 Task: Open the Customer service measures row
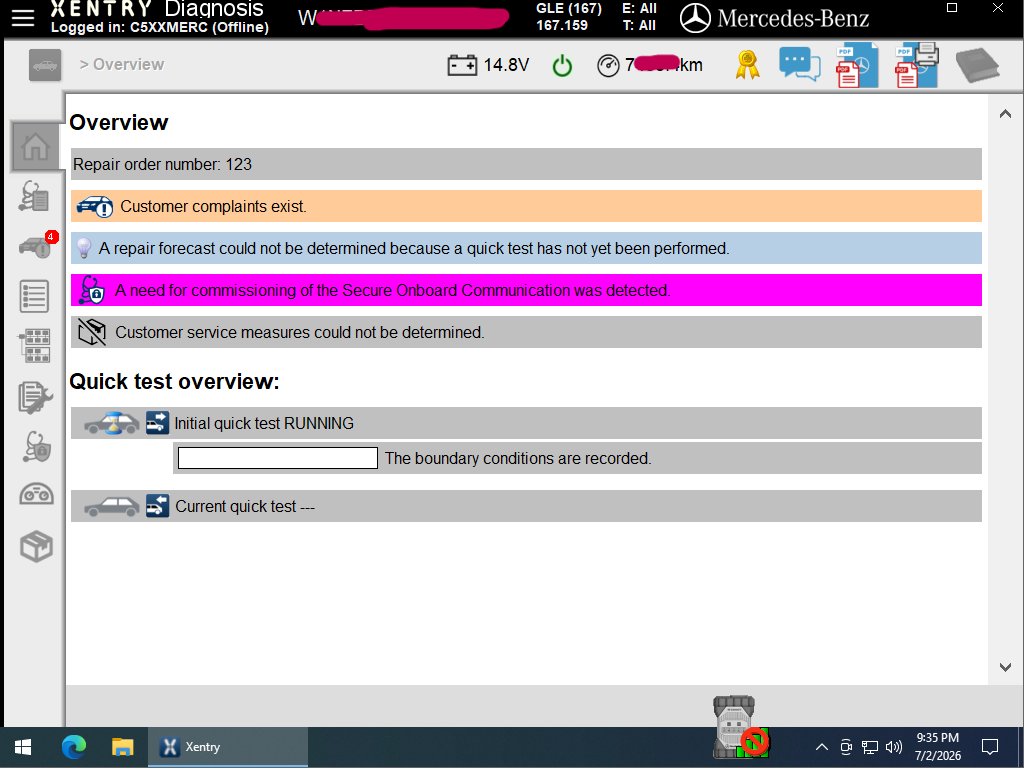pyautogui.click(x=526, y=332)
